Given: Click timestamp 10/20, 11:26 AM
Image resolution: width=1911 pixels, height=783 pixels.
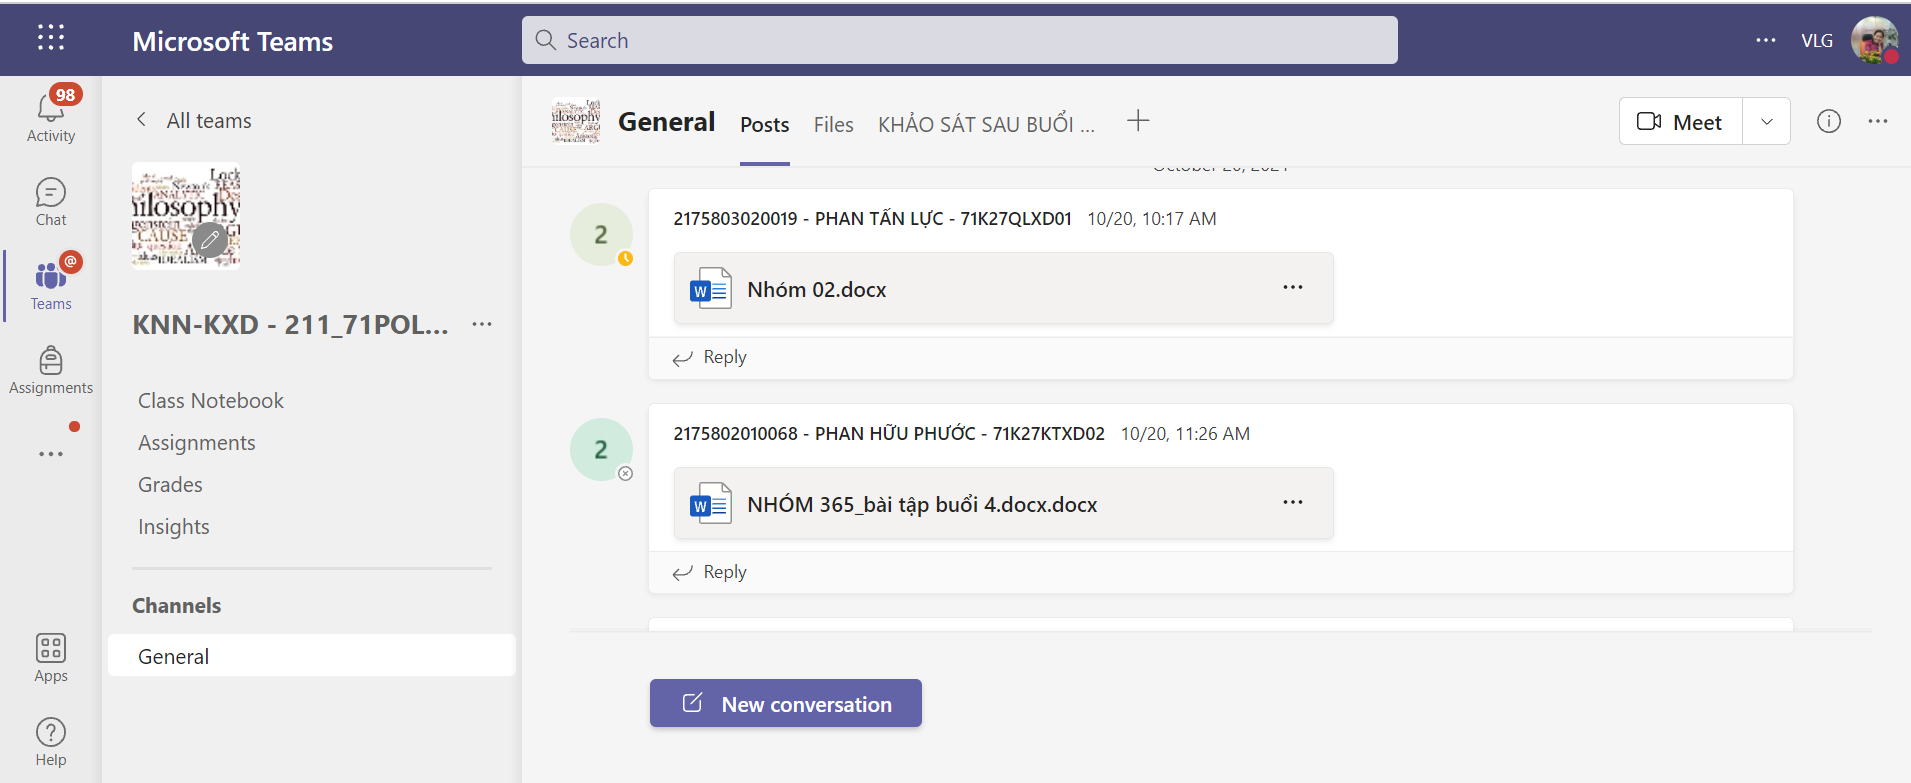Looking at the screenshot, I should 1185,434.
